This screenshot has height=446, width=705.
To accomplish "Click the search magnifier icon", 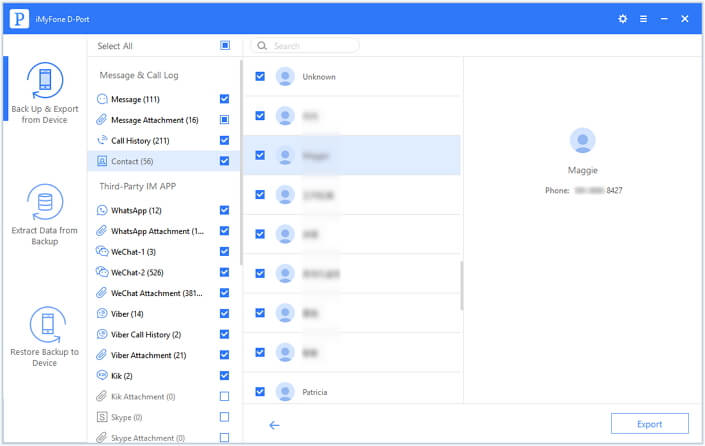I will point(262,46).
